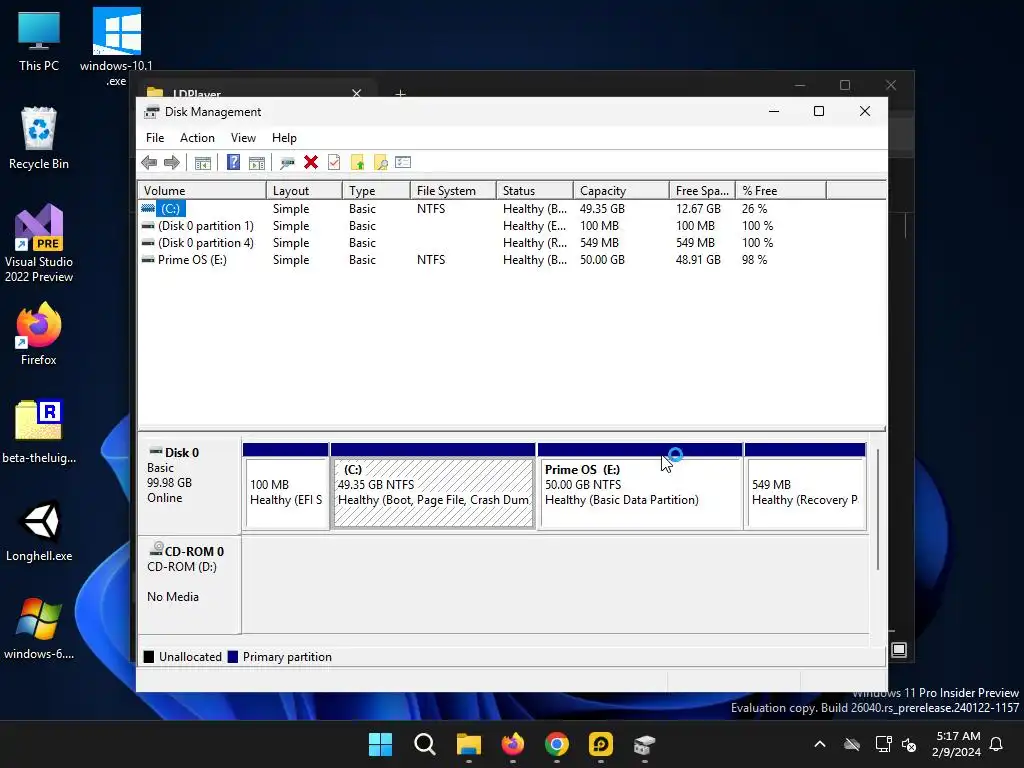Click the graphical view vertical scrollbar
The height and width of the screenshot is (768, 1024).
click(x=878, y=509)
